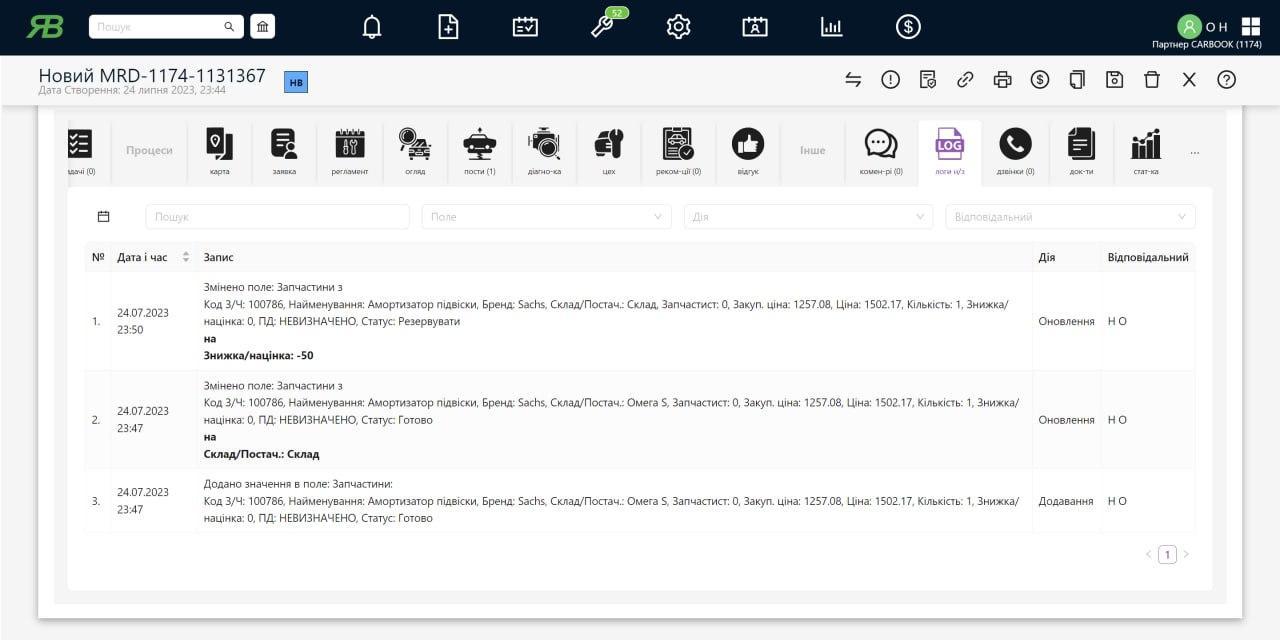The height and width of the screenshot is (640, 1280).
Task: Copy the order with the duplicate icon
Action: 1077,80
